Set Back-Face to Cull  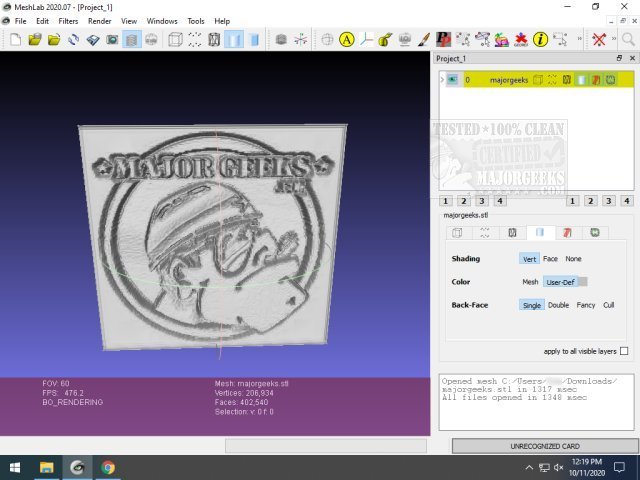coord(609,305)
